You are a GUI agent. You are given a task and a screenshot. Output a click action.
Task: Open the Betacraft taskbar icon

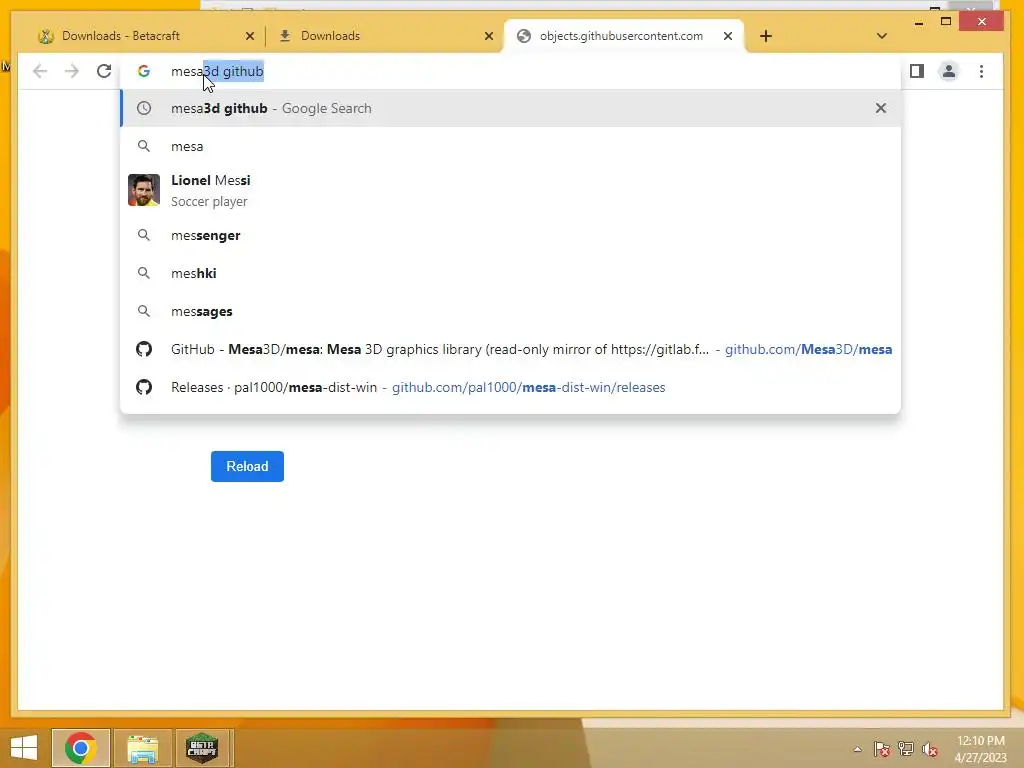(x=202, y=748)
